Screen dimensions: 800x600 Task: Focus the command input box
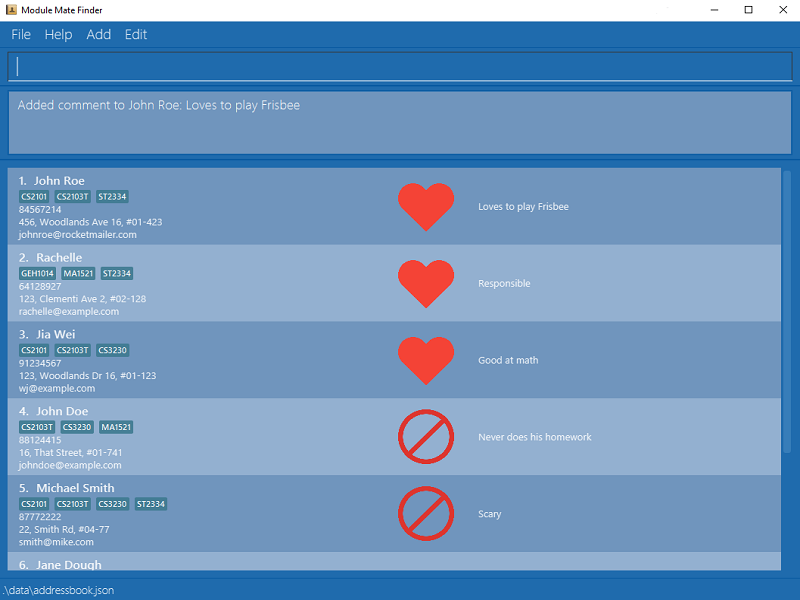click(400, 66)
